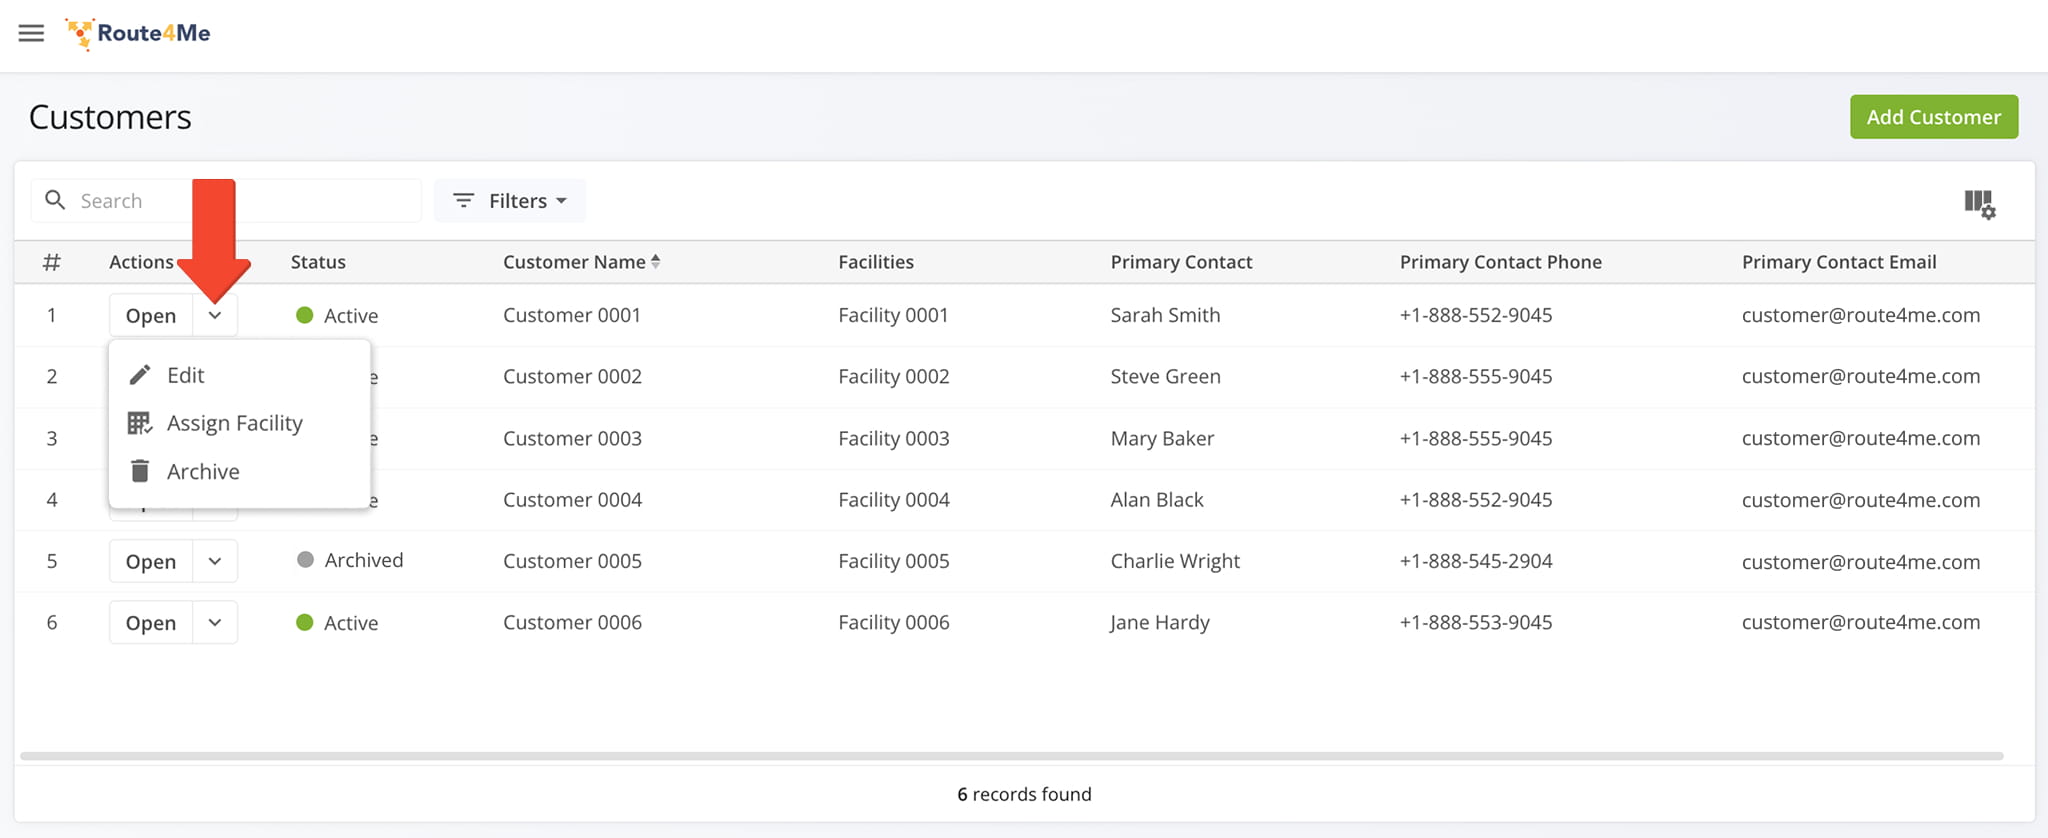Click the Route4Me logo
This screenshot has width=2048, height=838.
(138, 33)
